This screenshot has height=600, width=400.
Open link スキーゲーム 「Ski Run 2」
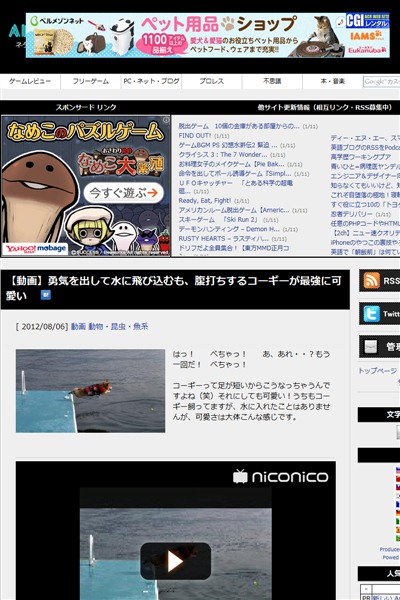pos(218,220)
